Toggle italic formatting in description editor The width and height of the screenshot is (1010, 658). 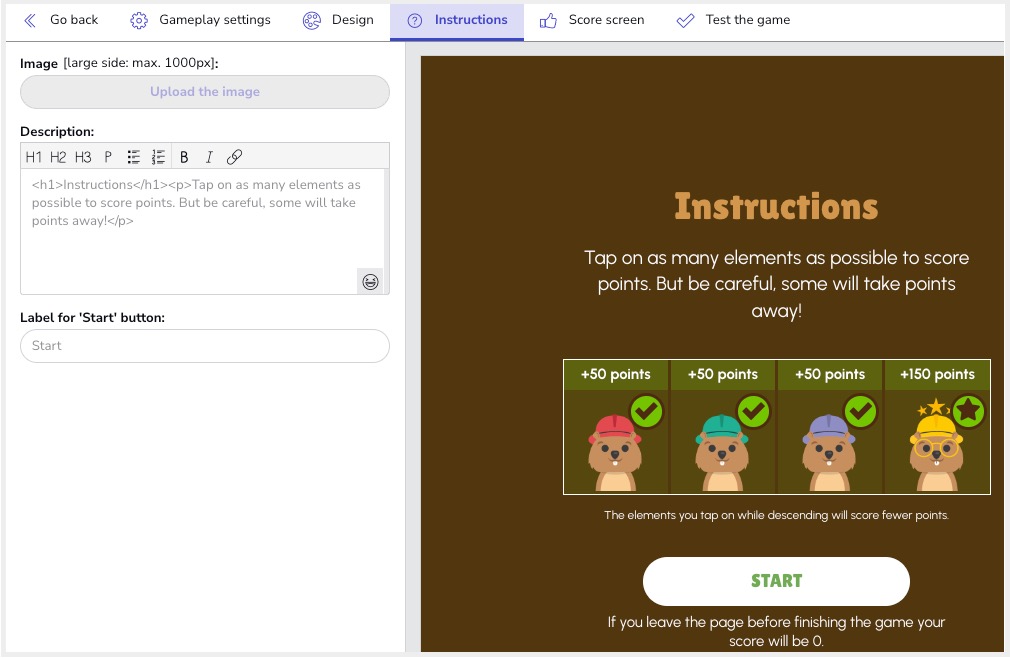209,157
